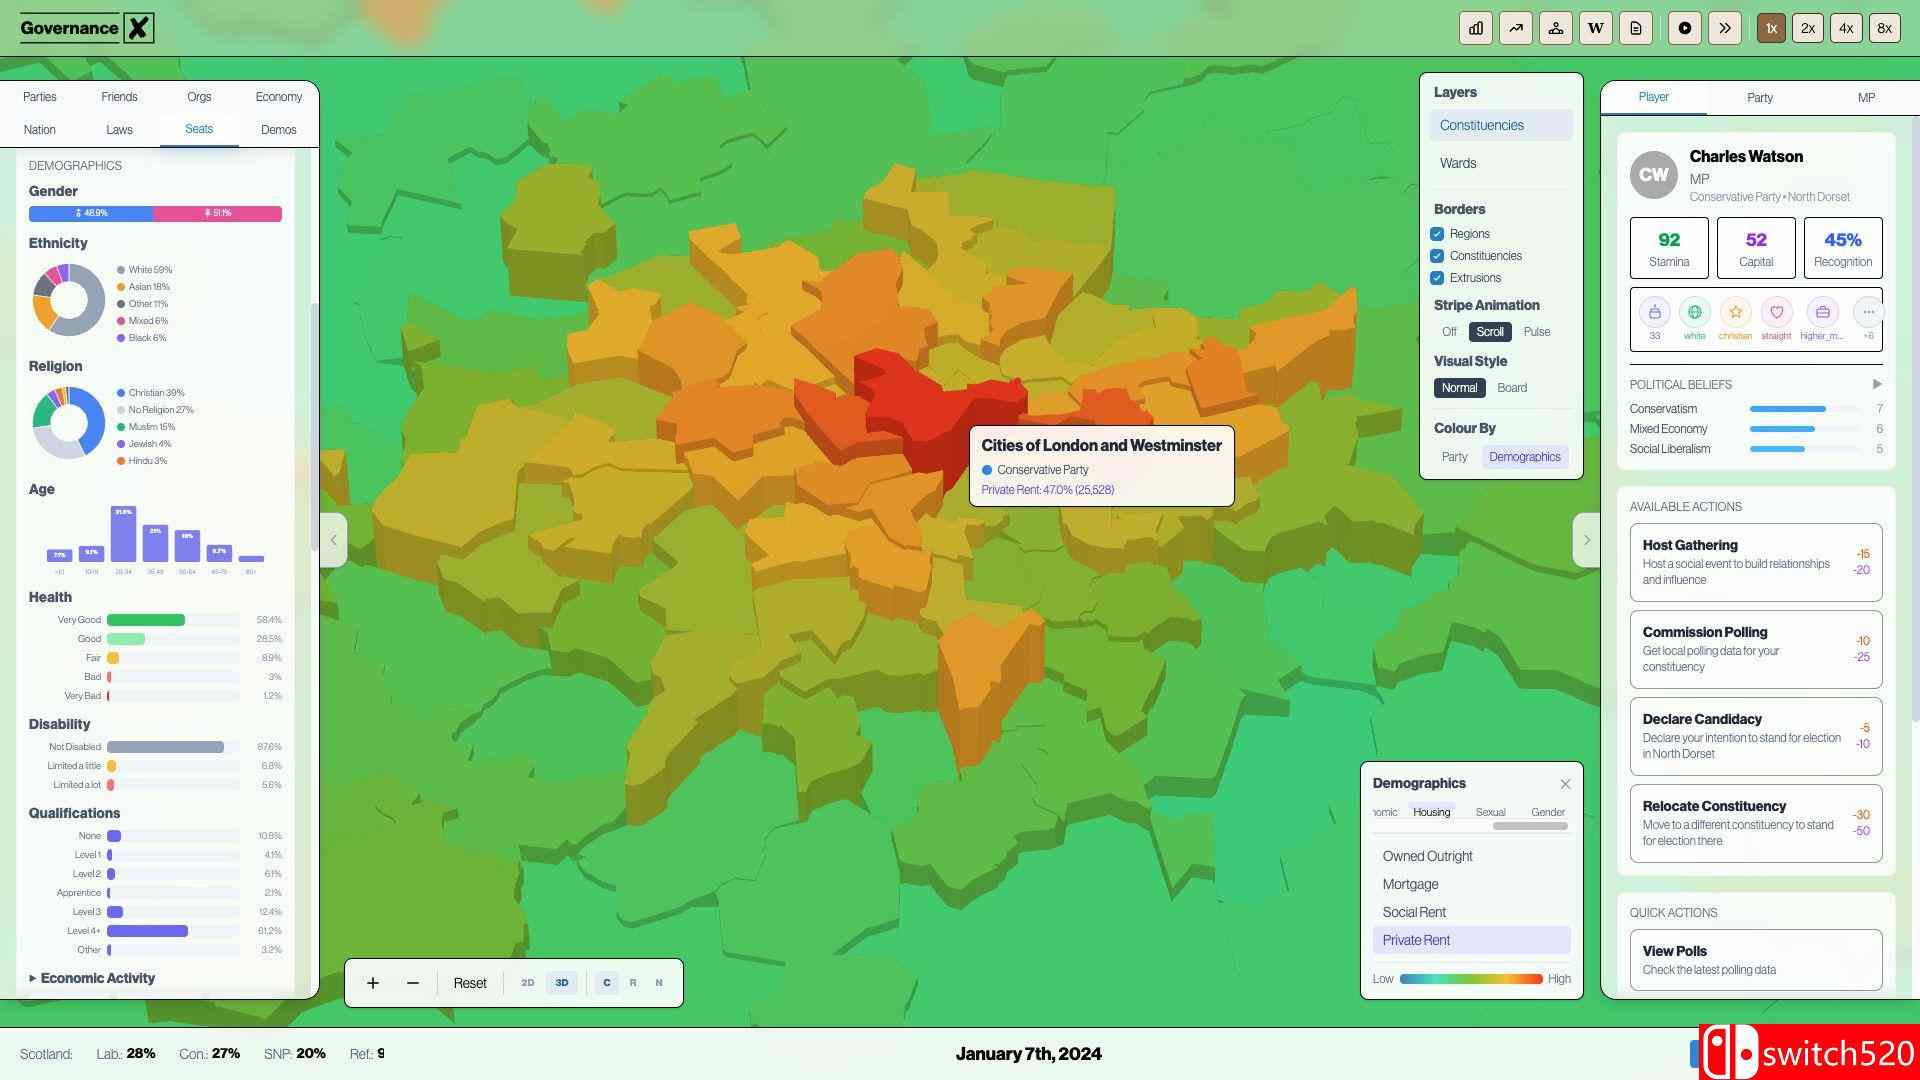Viewport: 1920px width, 1080px height.
Task: Set game speed to 1x
Action: pyautogui.click(x=1771, y=28)
